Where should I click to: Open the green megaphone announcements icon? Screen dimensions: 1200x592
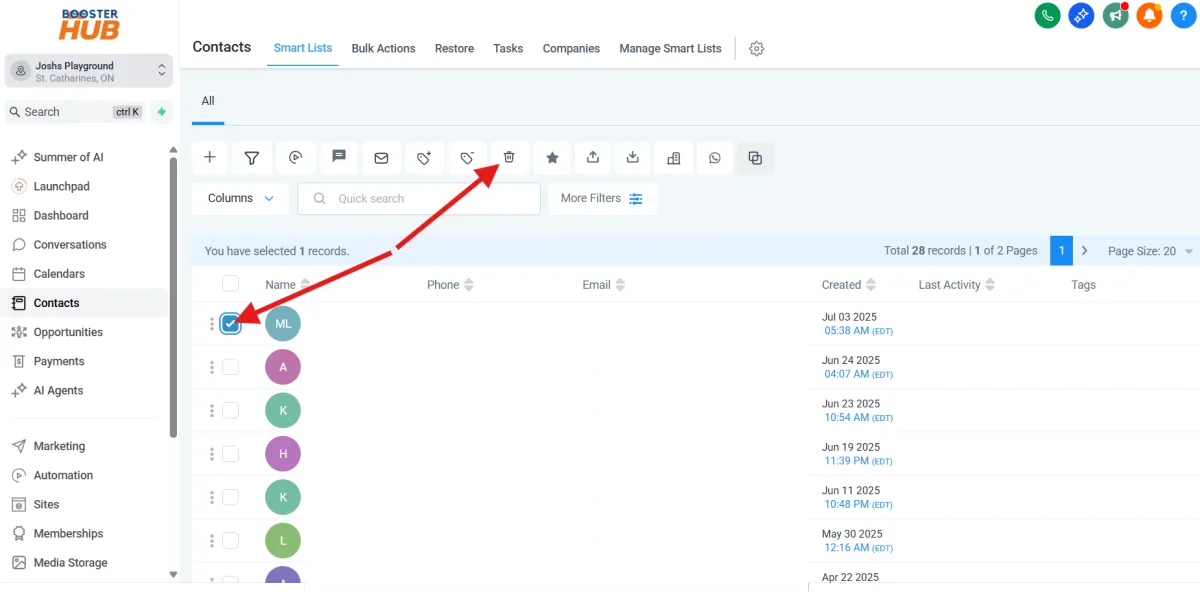pos(1115,15)
